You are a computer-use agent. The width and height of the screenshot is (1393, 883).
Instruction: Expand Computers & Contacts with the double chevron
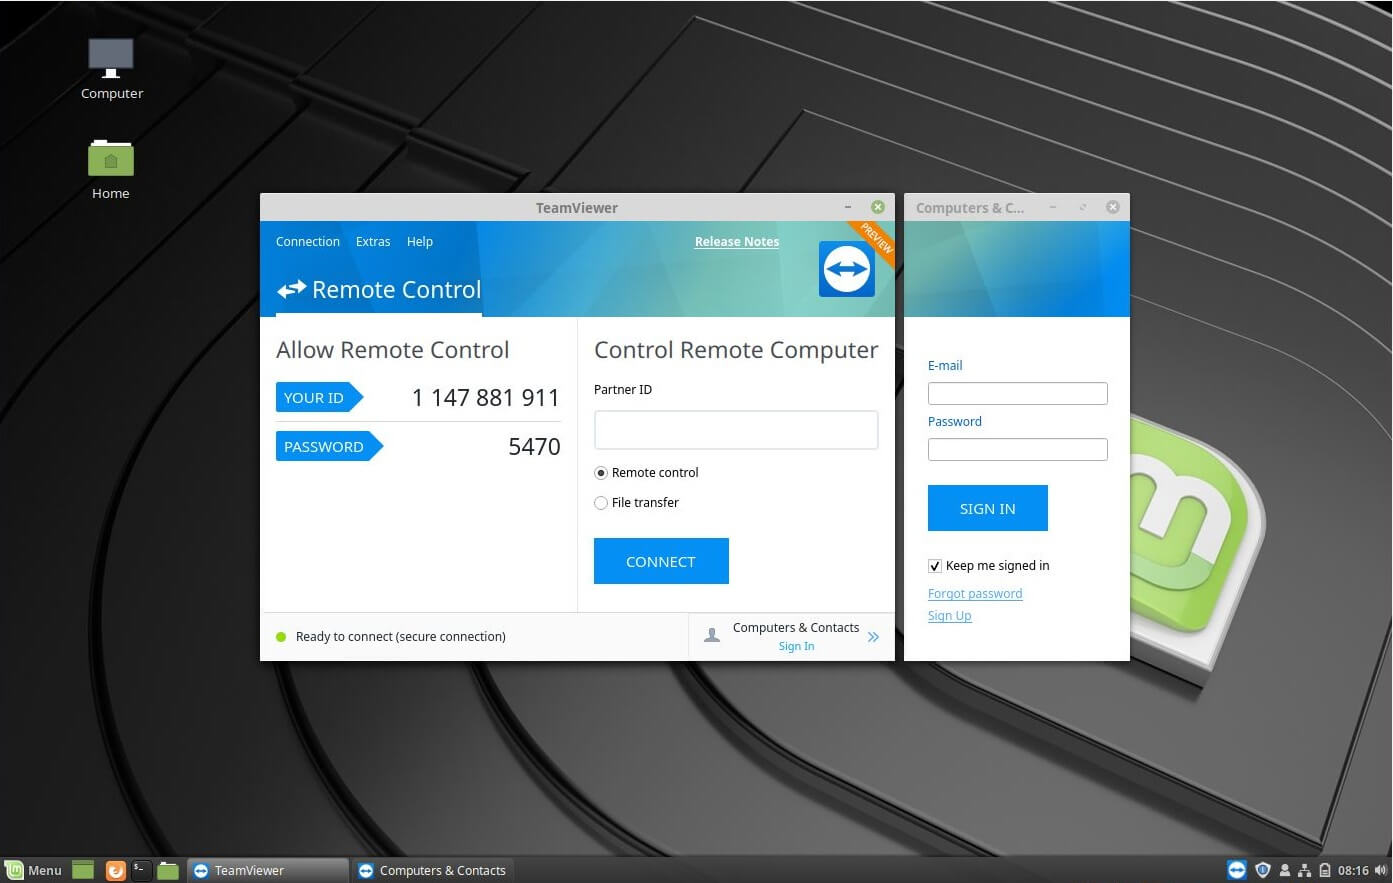coord(872,636)
